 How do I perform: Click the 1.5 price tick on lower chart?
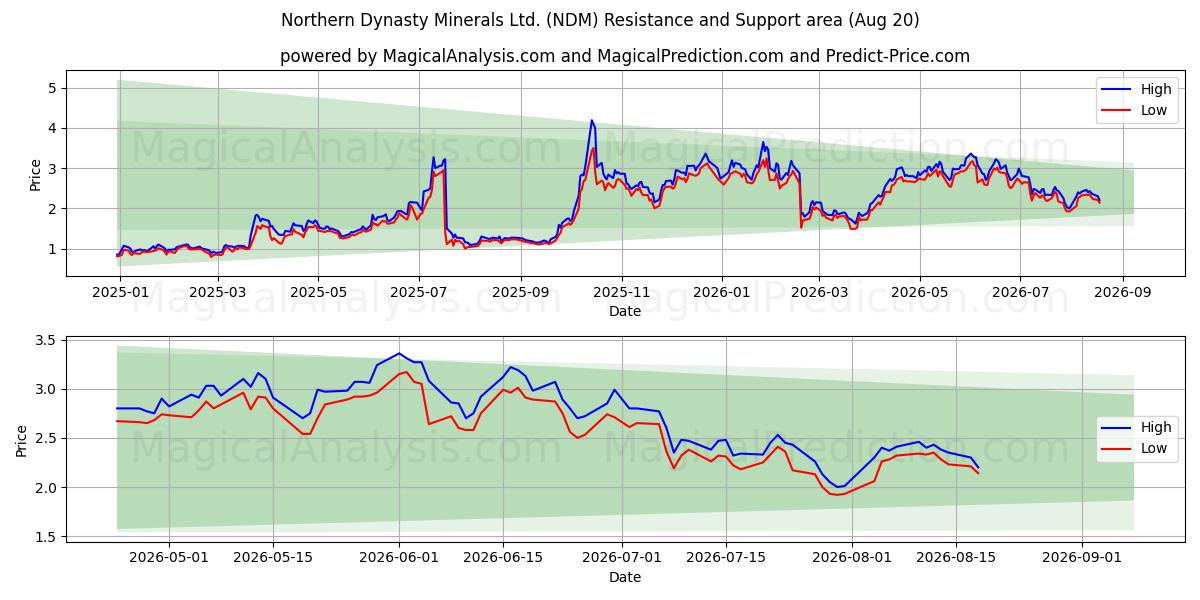47,537
